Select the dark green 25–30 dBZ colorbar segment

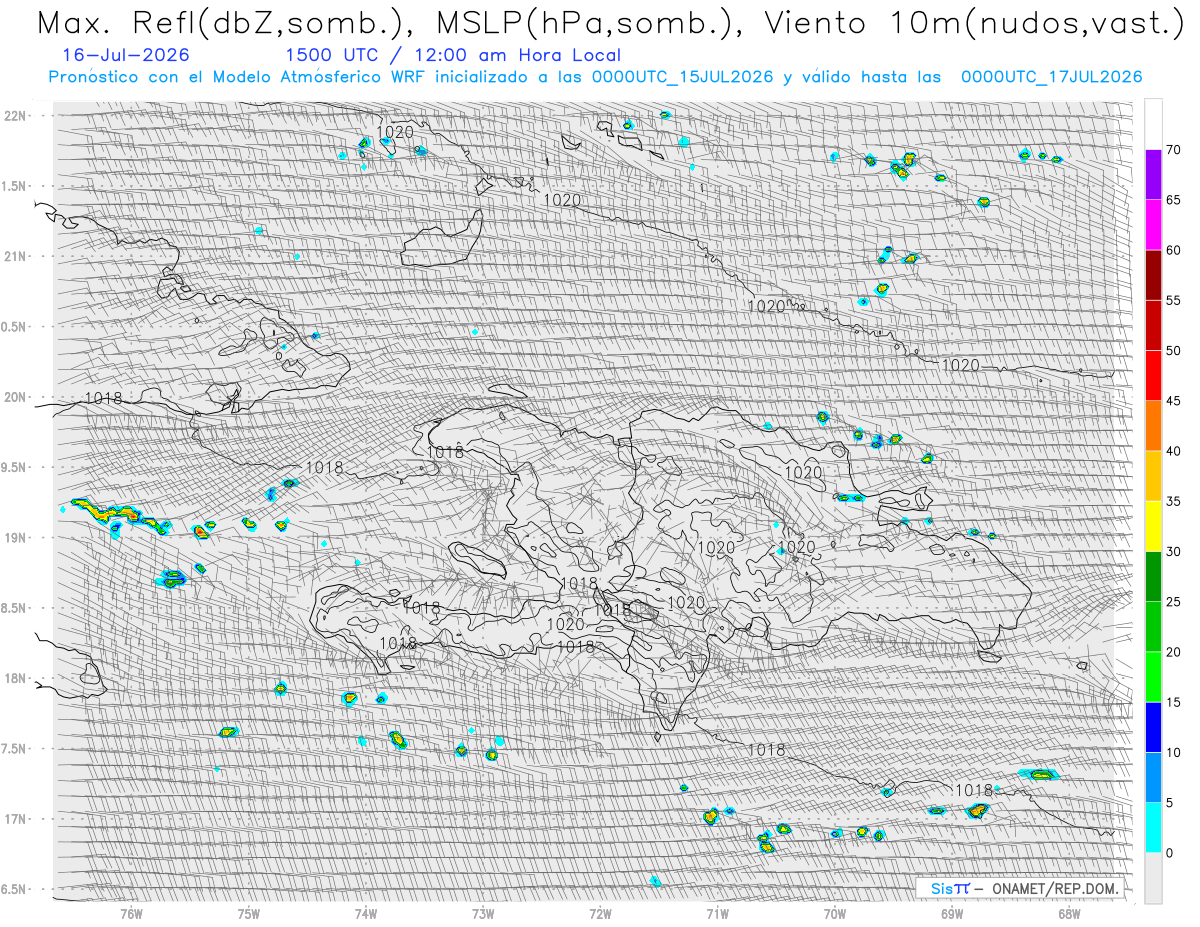[x=1153, y=576]
